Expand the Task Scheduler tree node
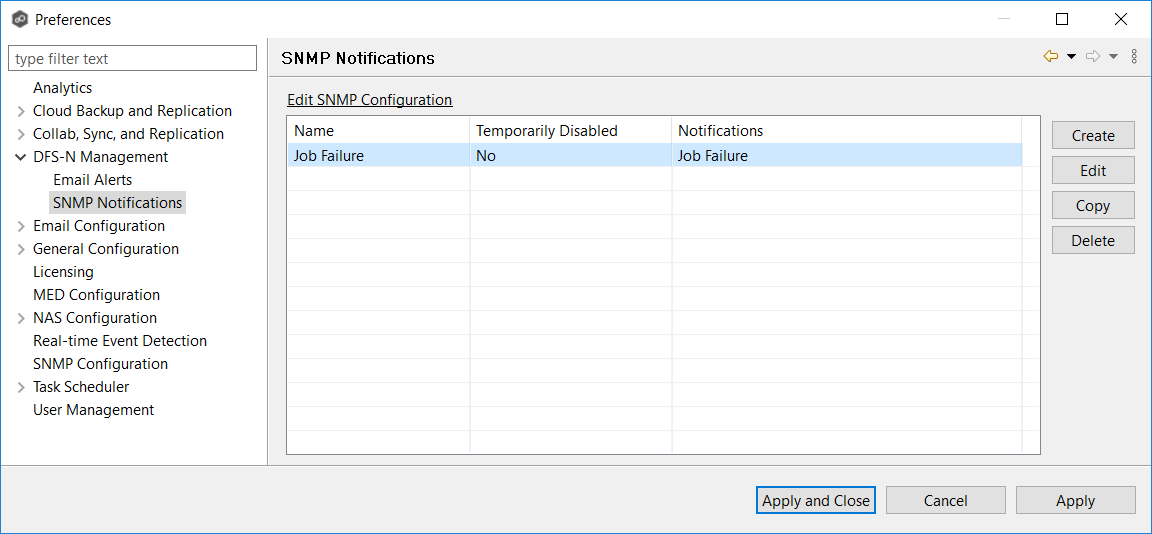This screenshot has height=534, width=1152. 21,387
